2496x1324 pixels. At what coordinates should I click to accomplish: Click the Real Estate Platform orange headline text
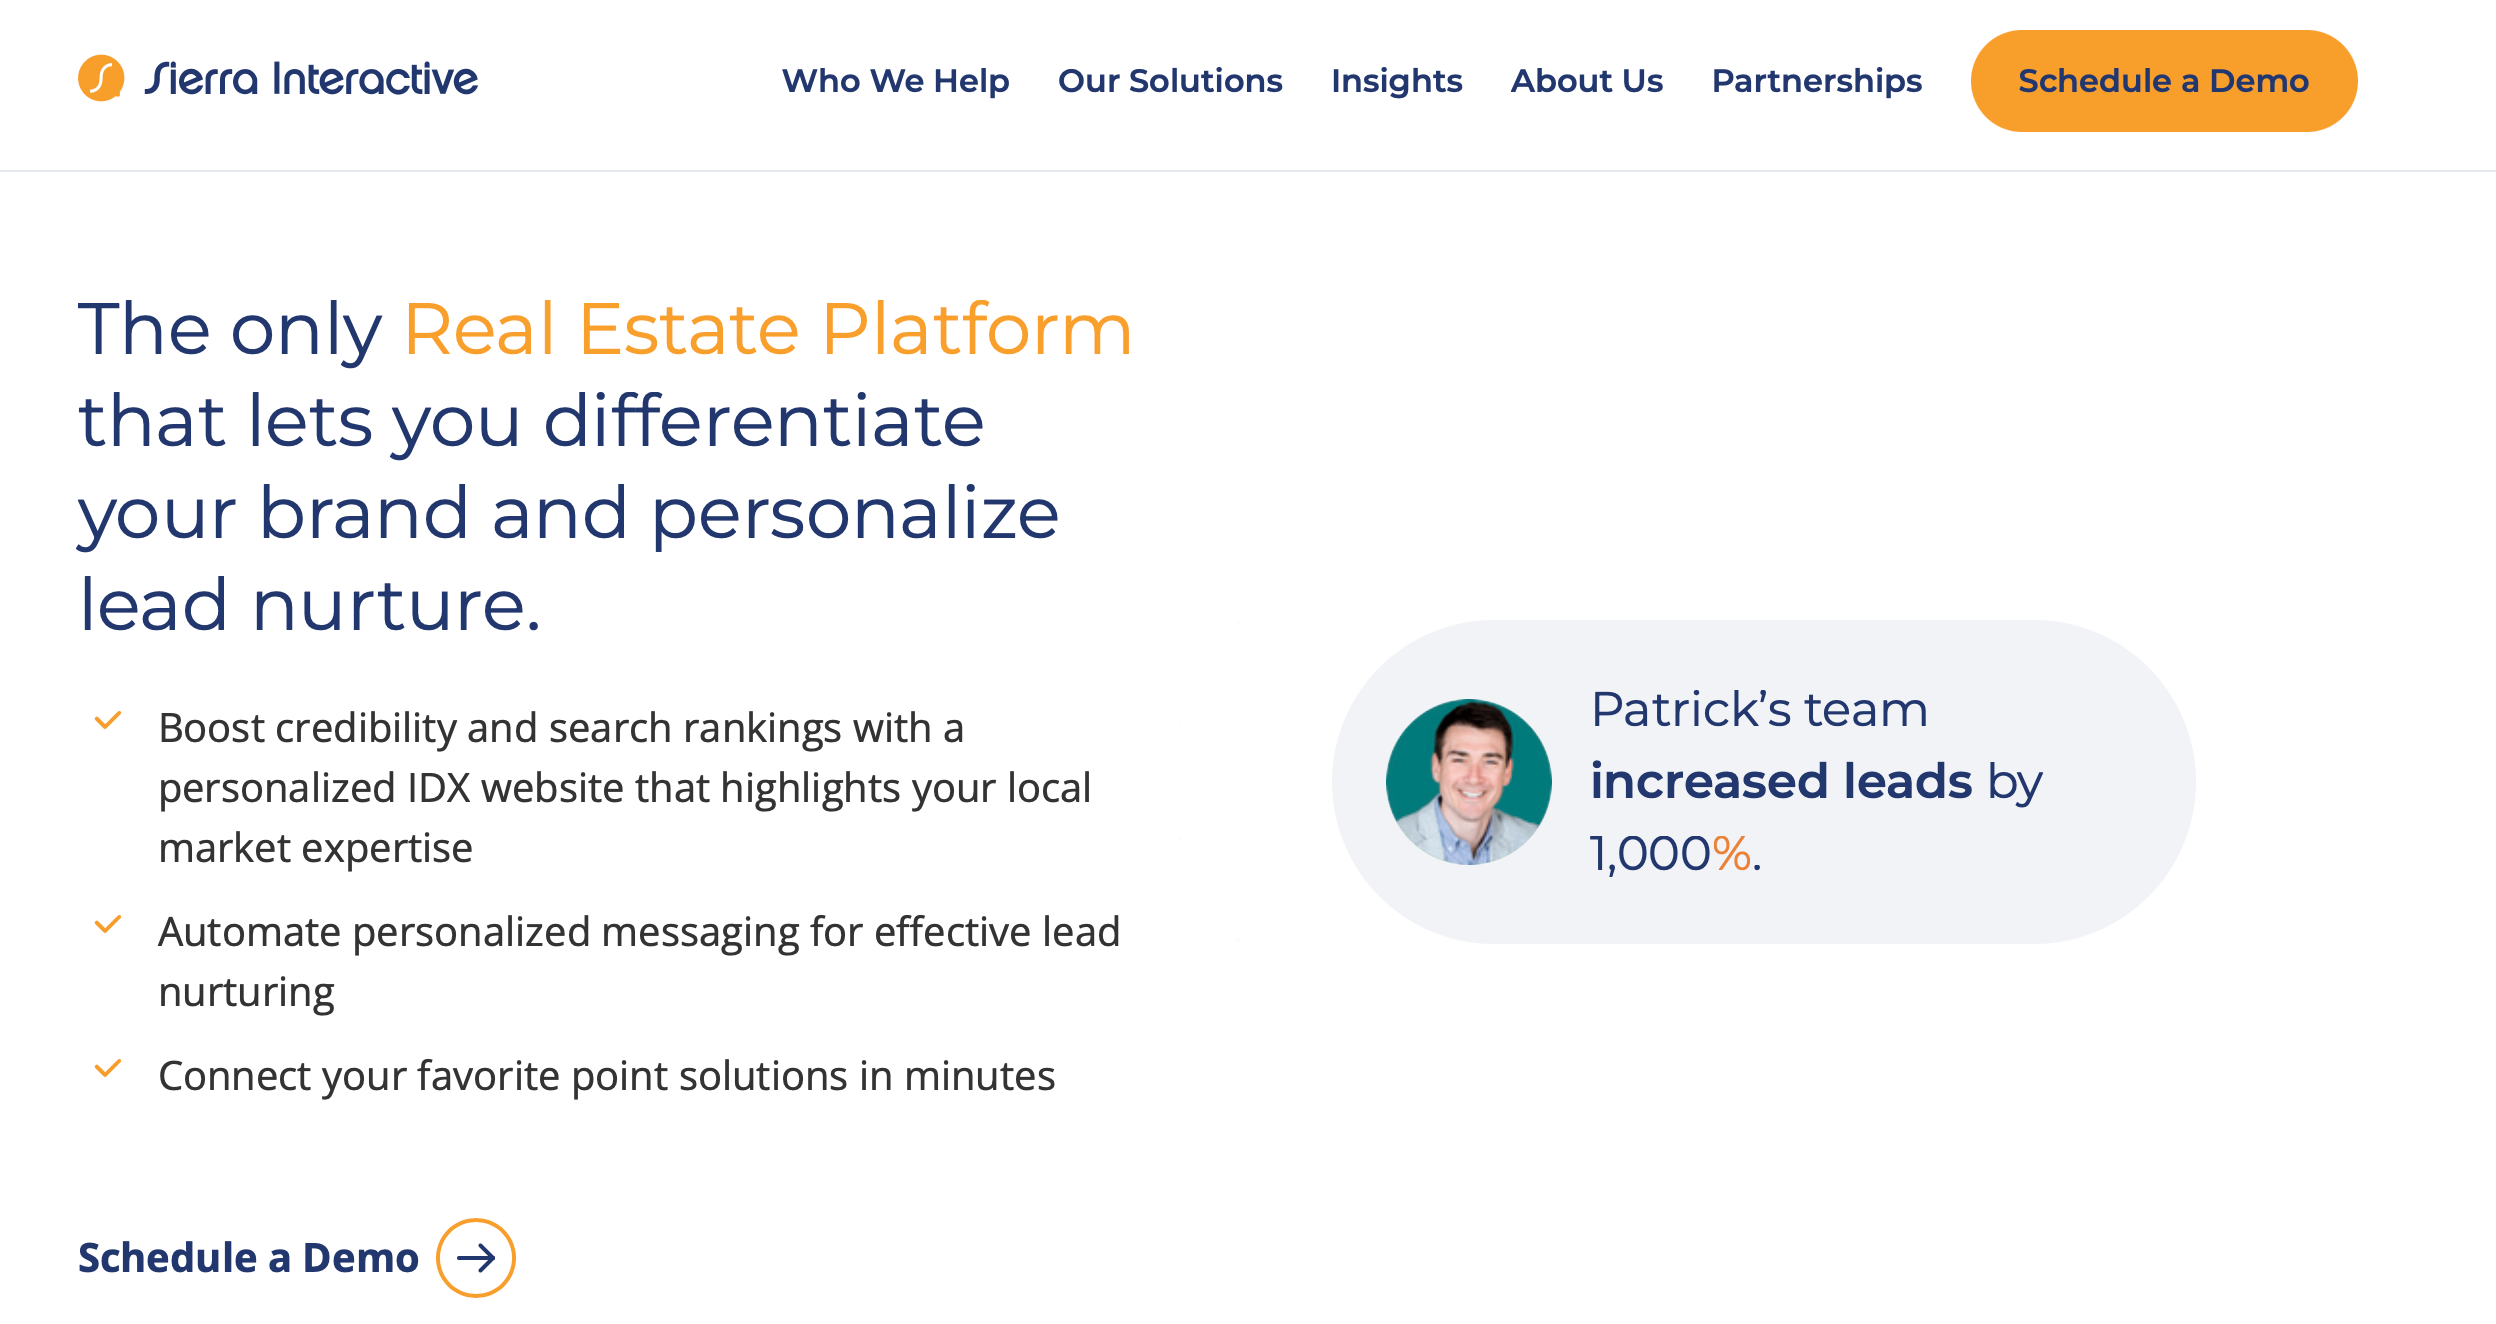(x=767, y=329)
